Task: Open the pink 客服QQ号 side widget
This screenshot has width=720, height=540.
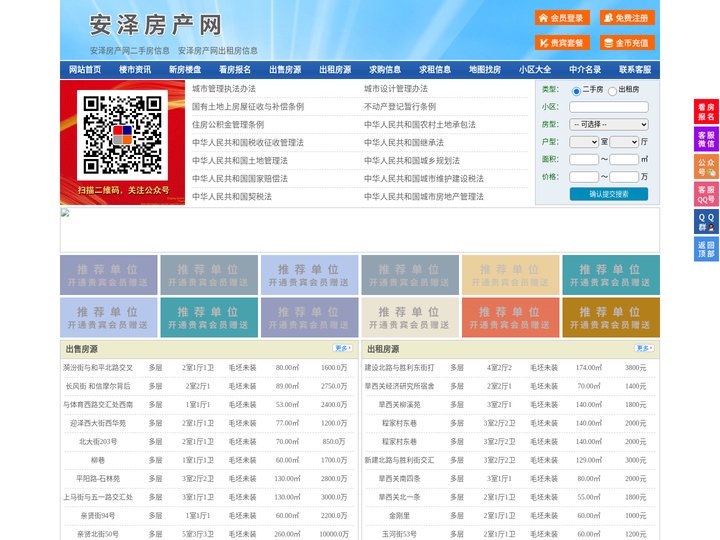Action: 706,194
